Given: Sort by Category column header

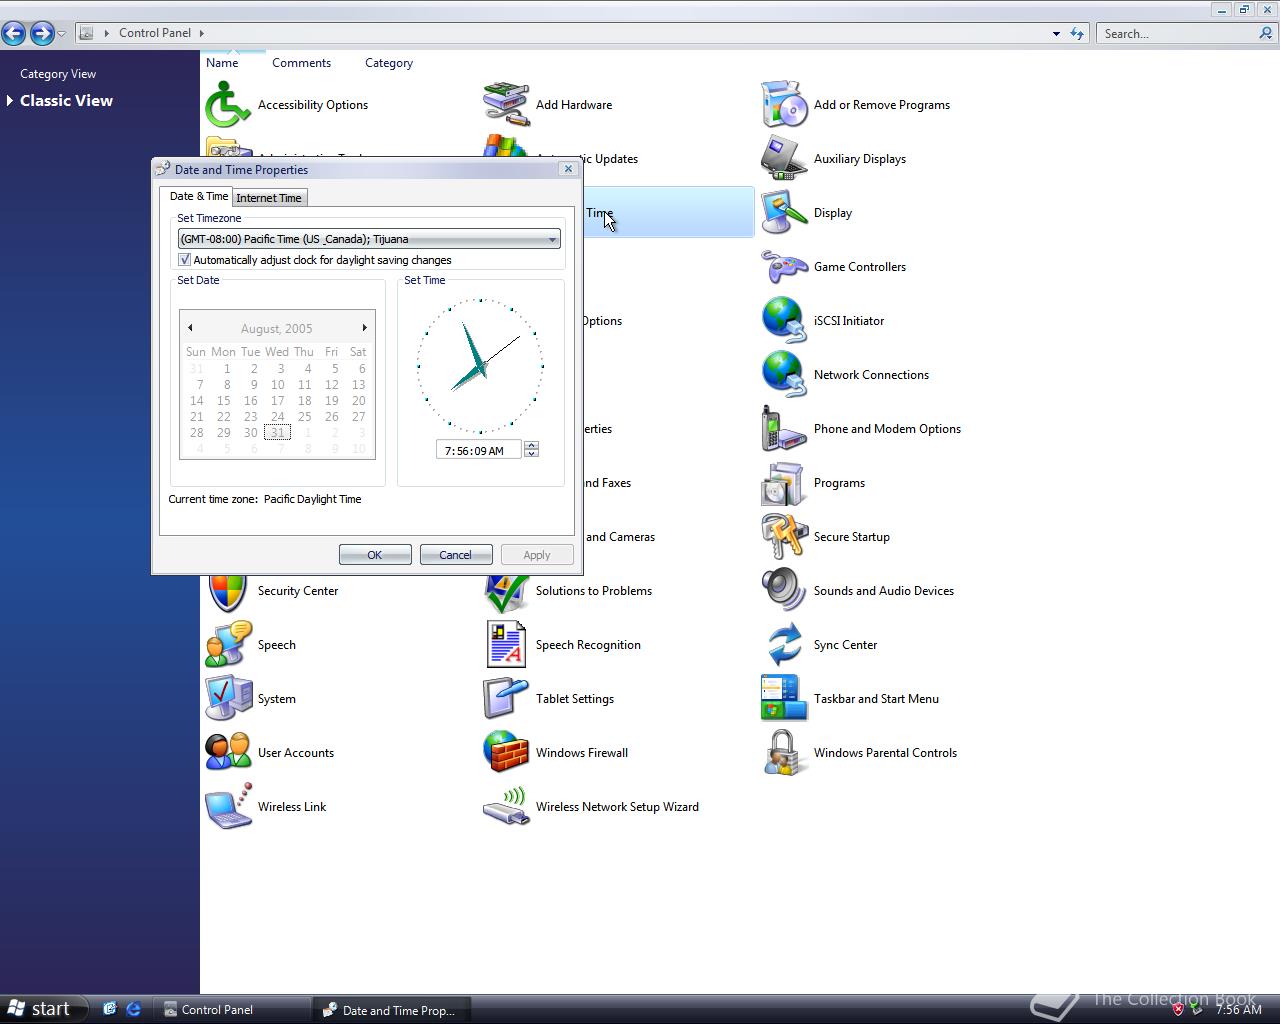Looking at the screenshot, I should [389, 63].
